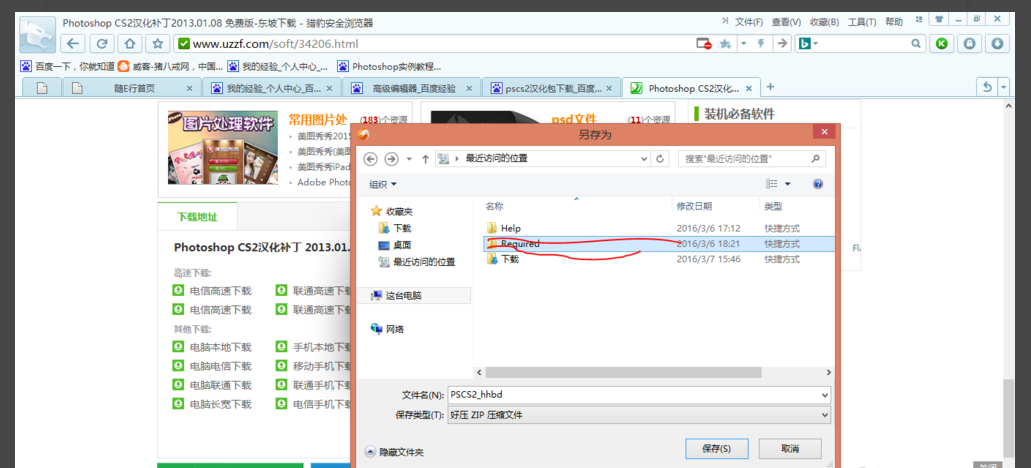Screen dimensions: 1031x468
Task: Open the 组织 organize dropdown
Action: pos(383,184)
